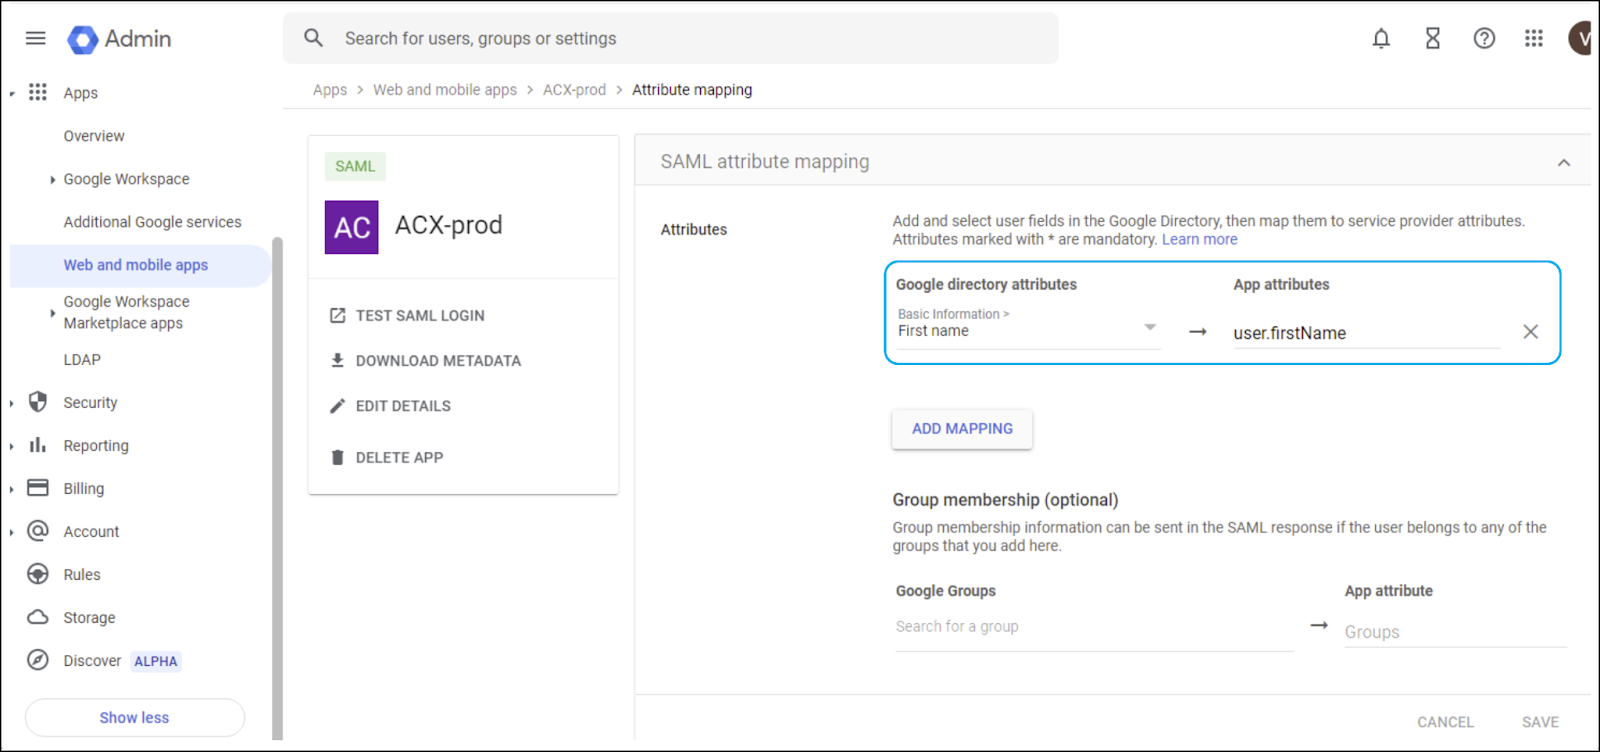Click the Security shield icon
1600x752 pixels.
pos(38,402)
